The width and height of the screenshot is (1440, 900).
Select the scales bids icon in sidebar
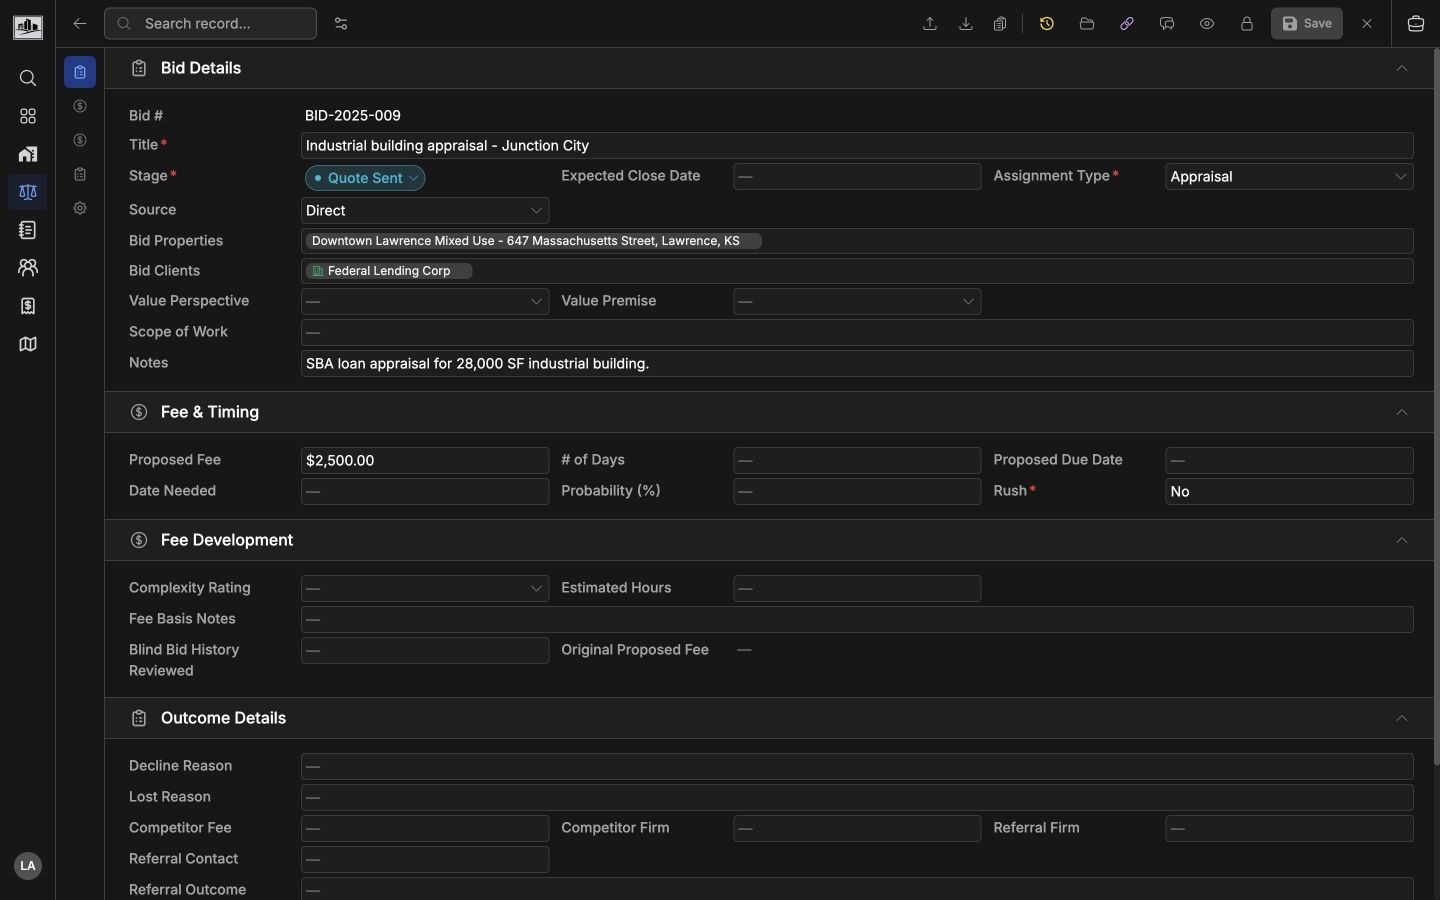click(28, 193)
